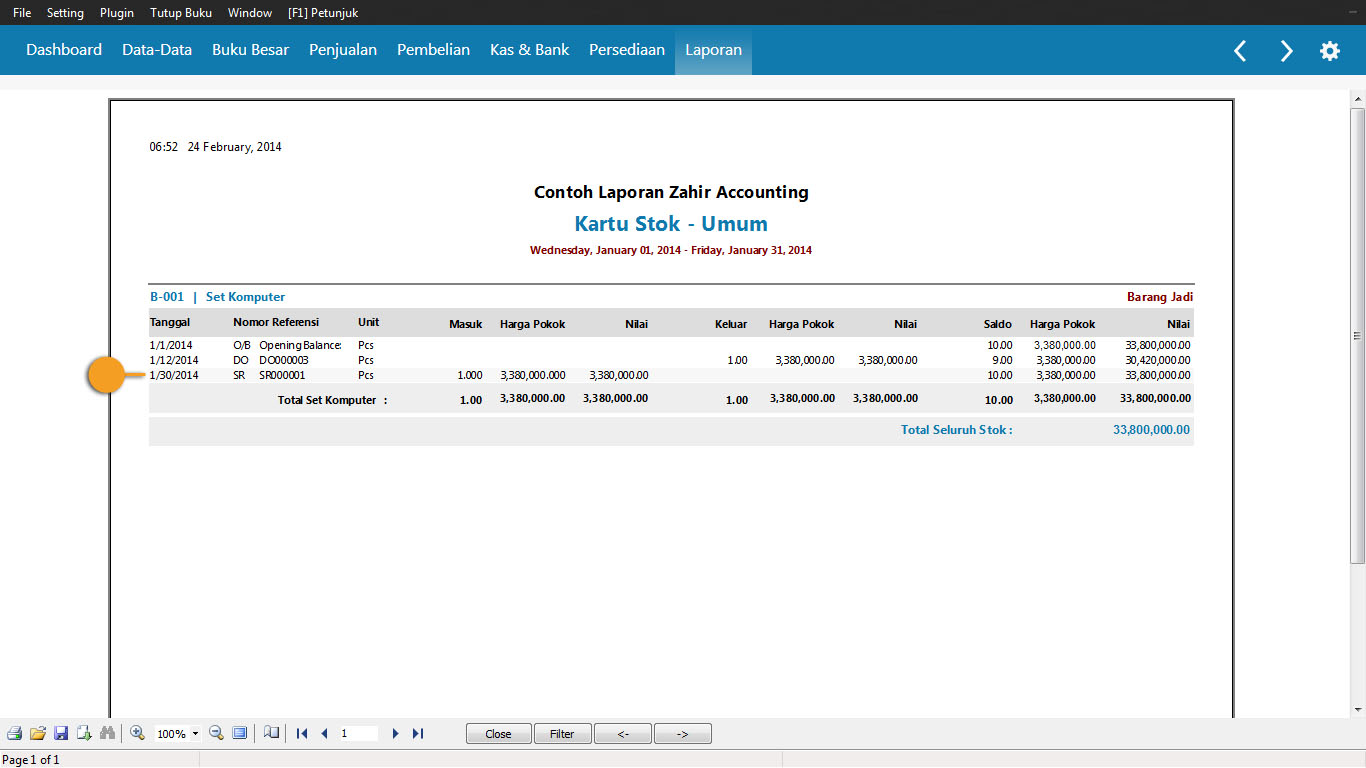Image resolution: width=1366 pixels, height=768 pixels.
Task: Switch to the Penjualan tab
Action: coord(343,50)
